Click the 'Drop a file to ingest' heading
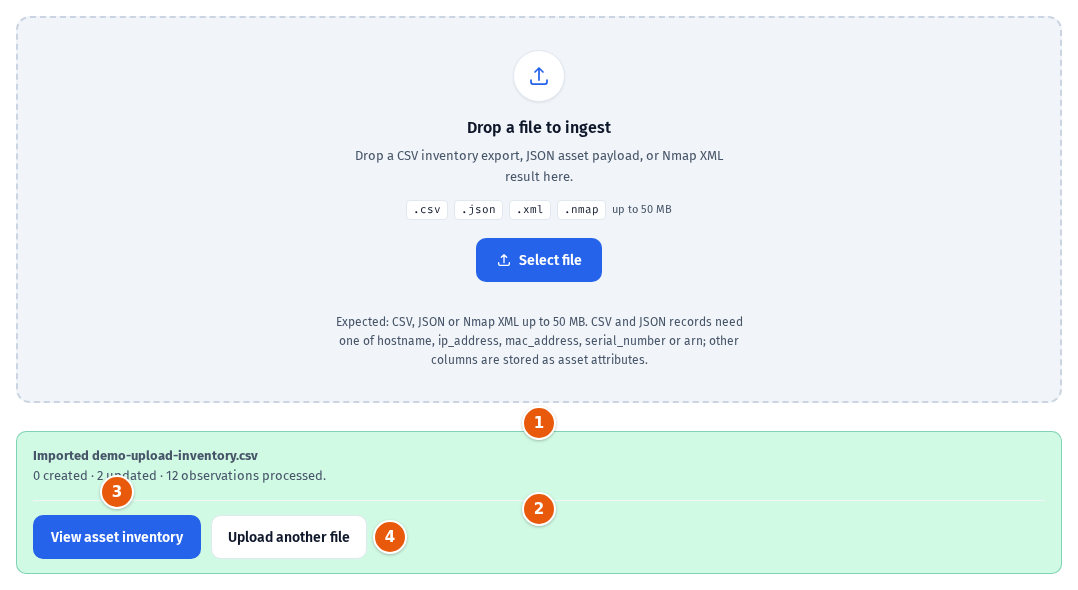Screen dimensions: 1078x590 coord(539,127)
